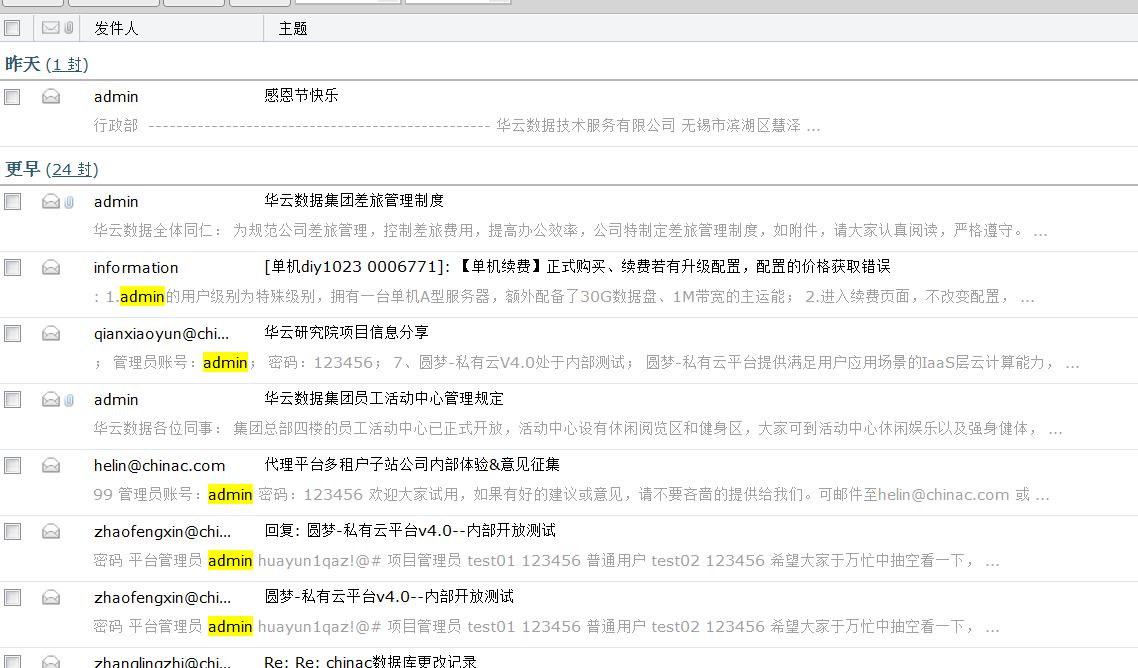Viewport: 1138px width, 668px height.
Task: Check the box for 感恩节快乐 email
Action: pos(12,97)
